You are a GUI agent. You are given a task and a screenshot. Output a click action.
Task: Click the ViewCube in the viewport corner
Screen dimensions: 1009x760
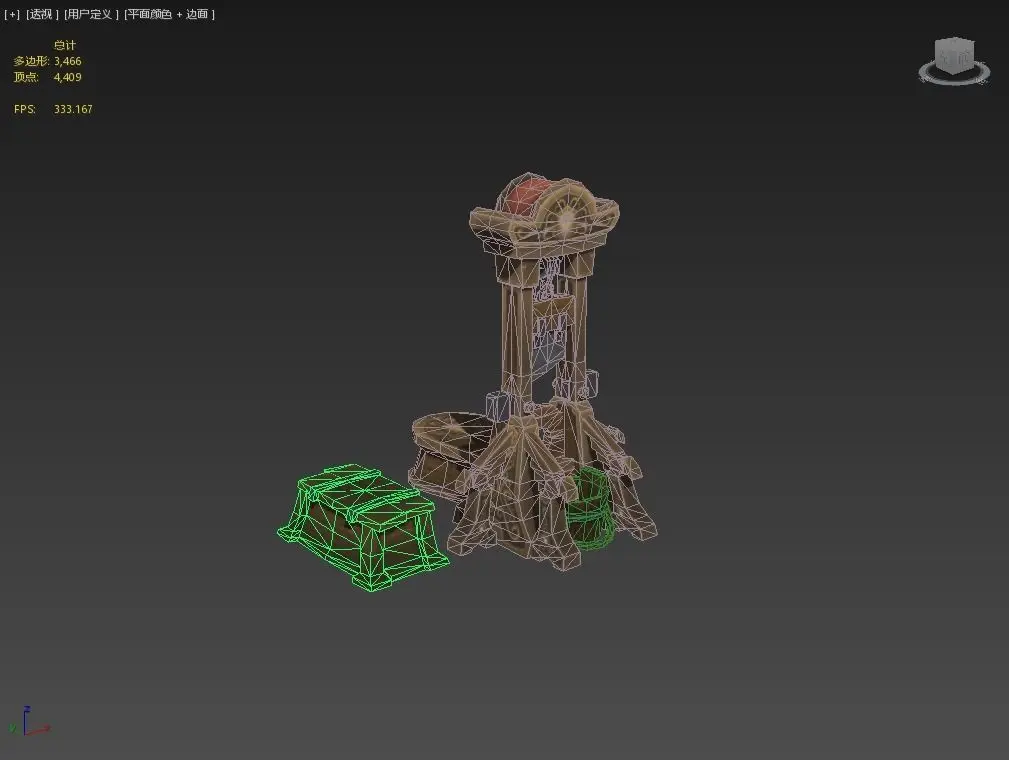(x=955, y=55)
